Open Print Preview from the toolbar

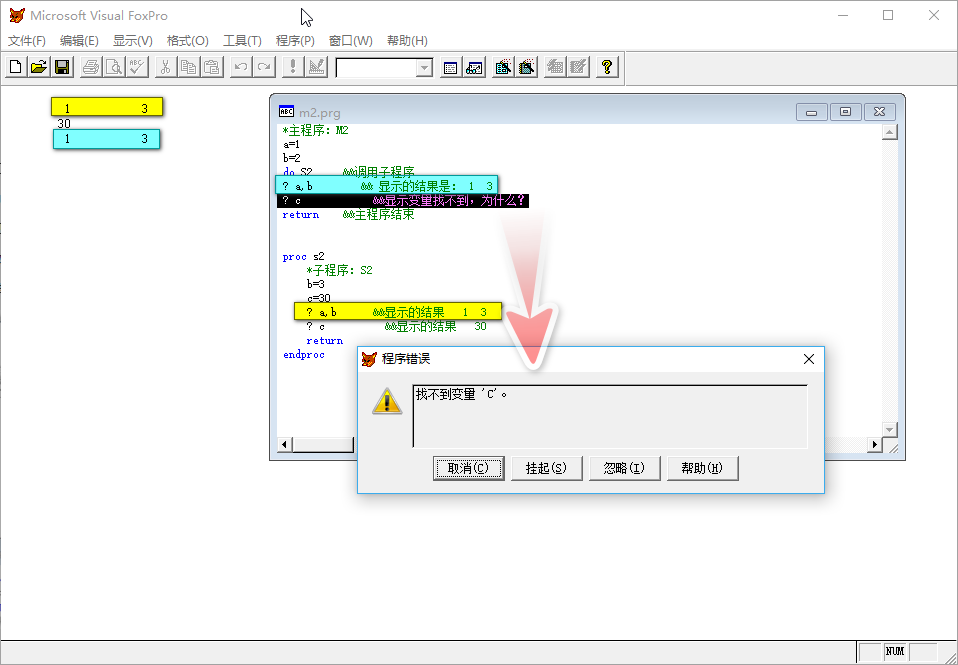click(114, 67)
